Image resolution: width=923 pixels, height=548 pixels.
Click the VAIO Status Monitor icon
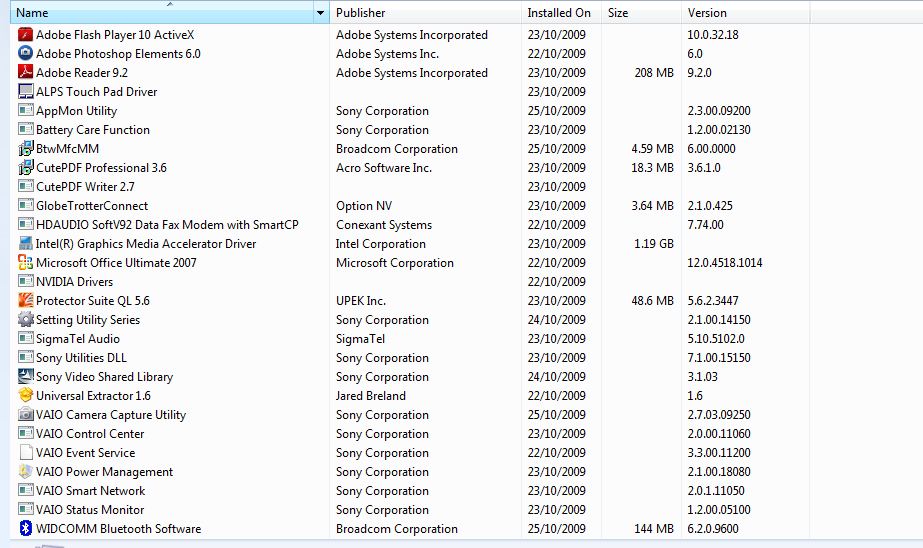coord(25,510)
